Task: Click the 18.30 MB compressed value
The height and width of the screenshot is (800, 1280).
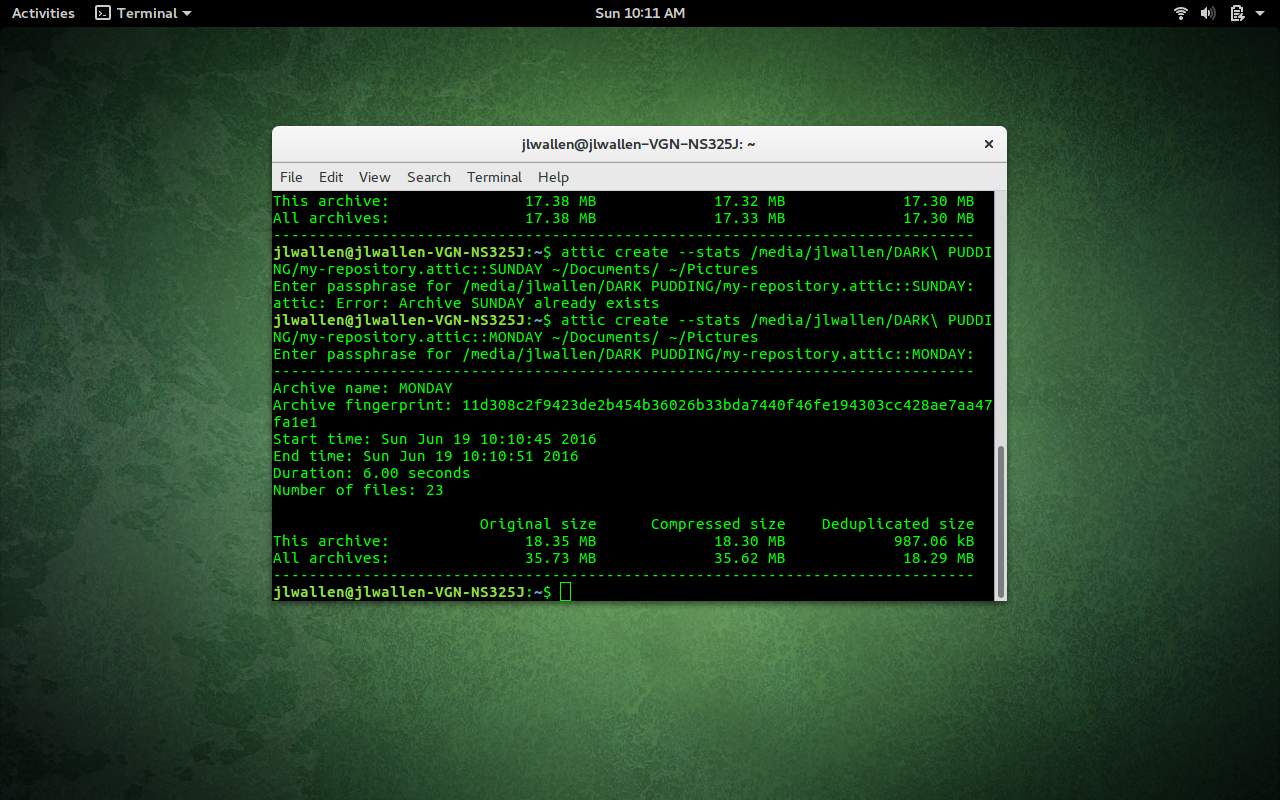Action: [750, 541]
